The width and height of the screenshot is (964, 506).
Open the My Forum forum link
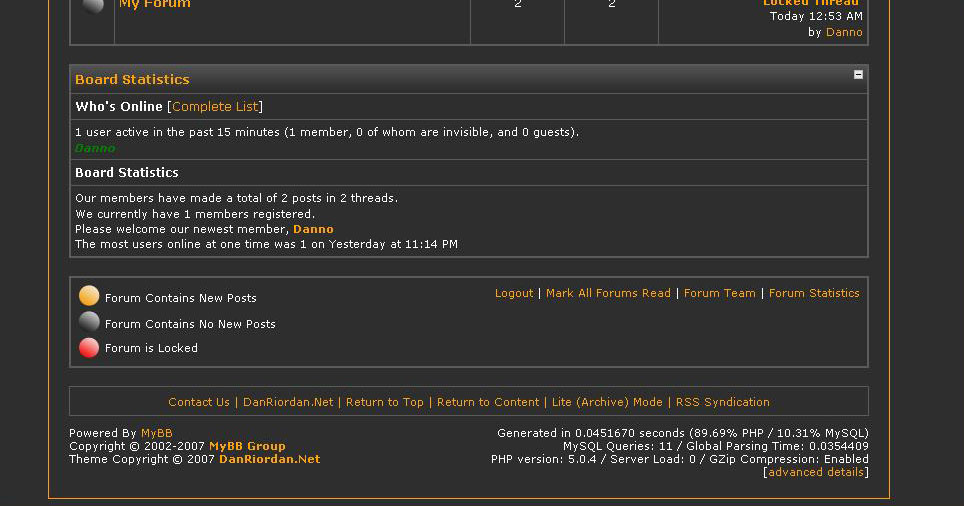(x=155, y=5)
